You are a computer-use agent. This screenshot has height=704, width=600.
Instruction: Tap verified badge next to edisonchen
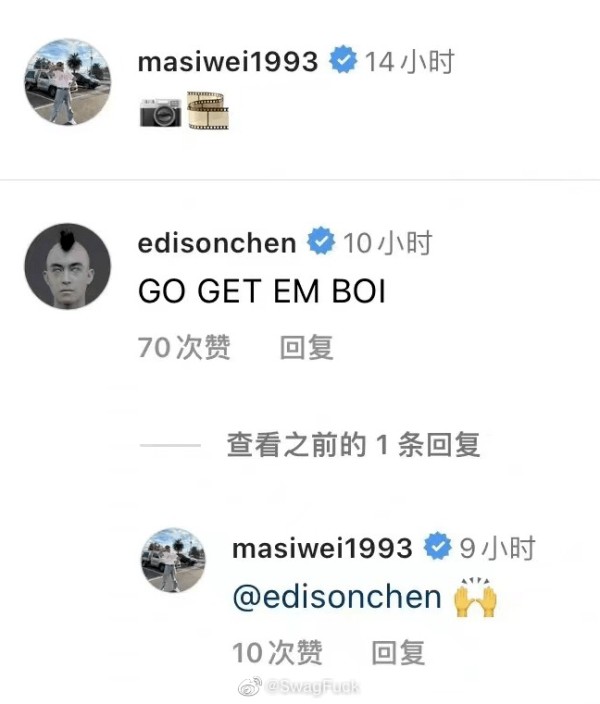click(321, 241)
